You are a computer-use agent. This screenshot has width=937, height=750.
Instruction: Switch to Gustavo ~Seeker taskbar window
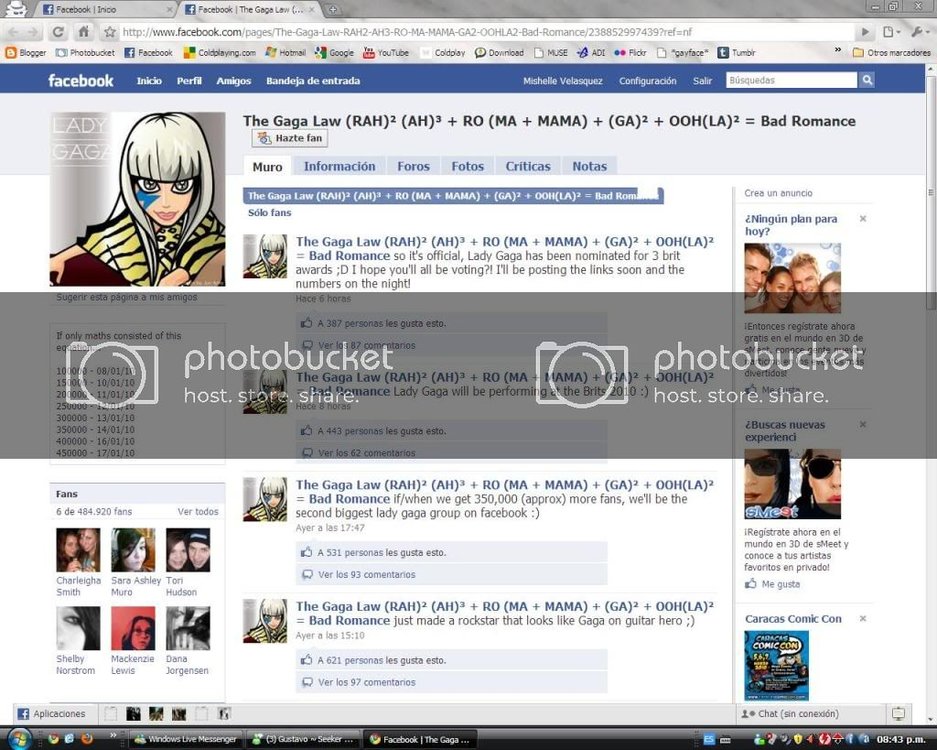304,739
